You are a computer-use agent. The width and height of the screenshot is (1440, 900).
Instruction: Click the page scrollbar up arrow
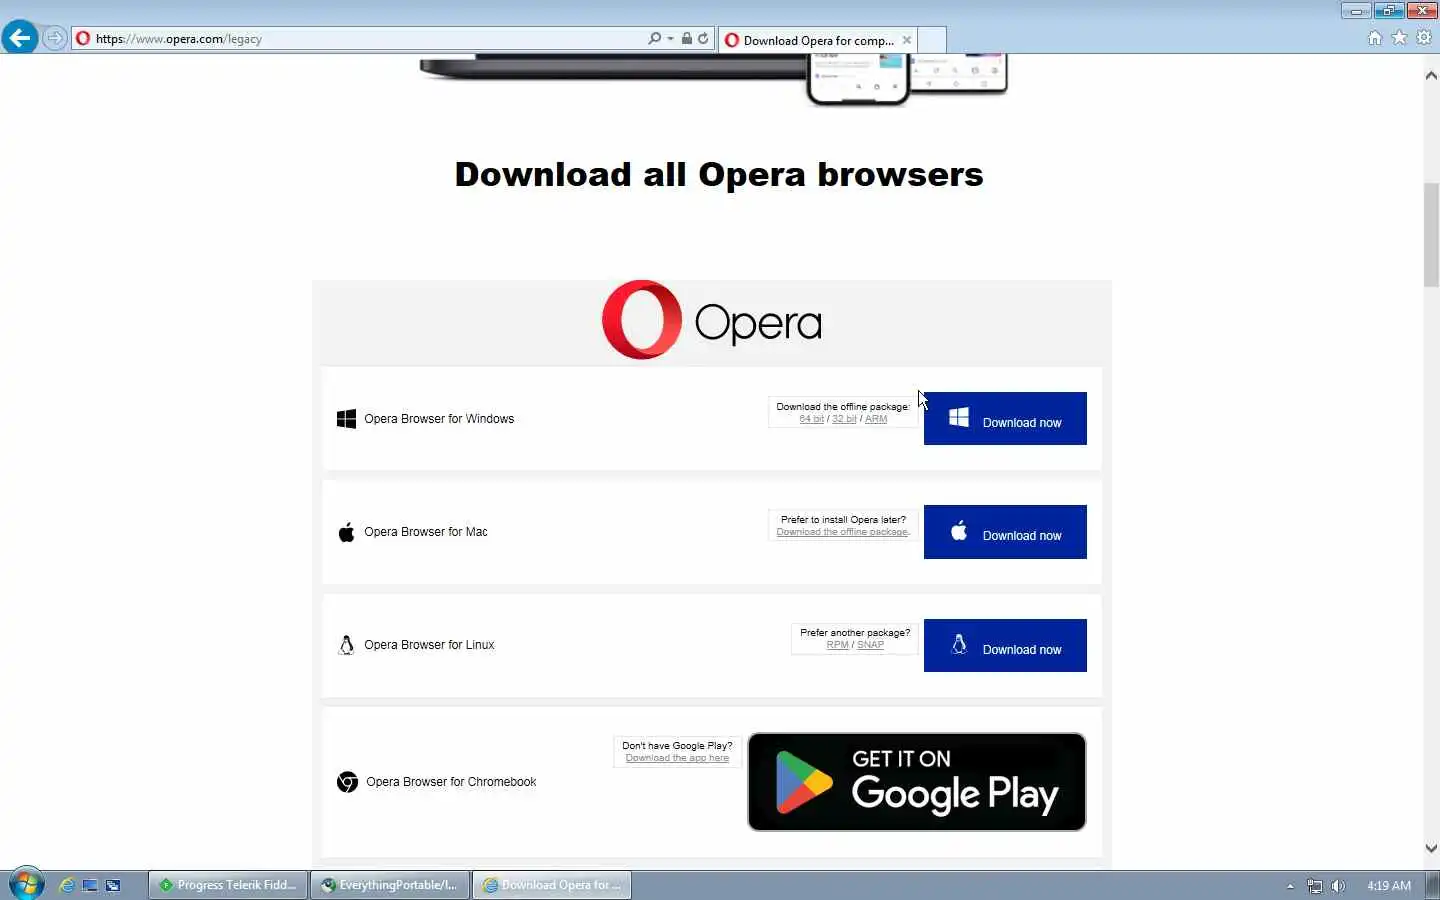pos(1431,75)
